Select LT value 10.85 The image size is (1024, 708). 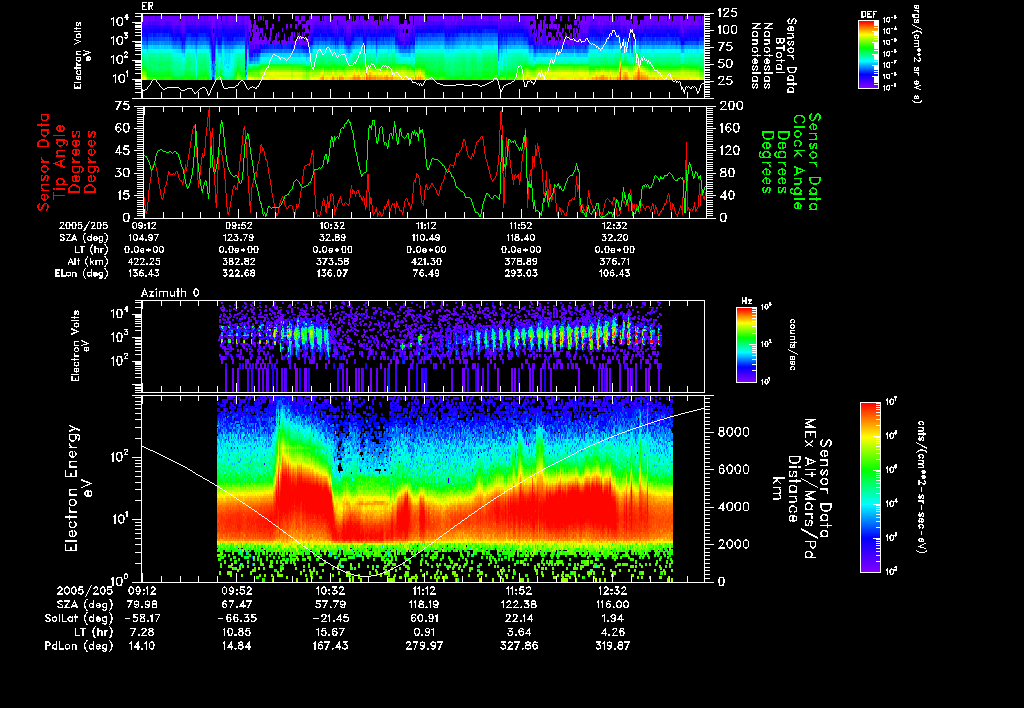(236, 632)
